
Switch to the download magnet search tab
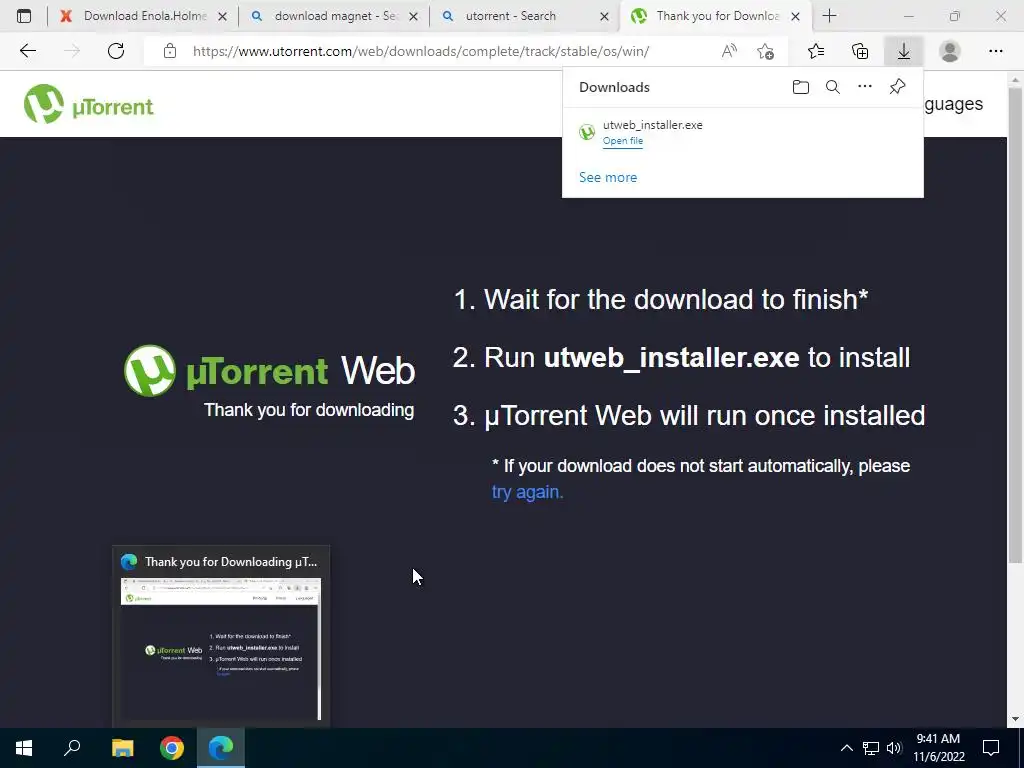click(334, 16)
